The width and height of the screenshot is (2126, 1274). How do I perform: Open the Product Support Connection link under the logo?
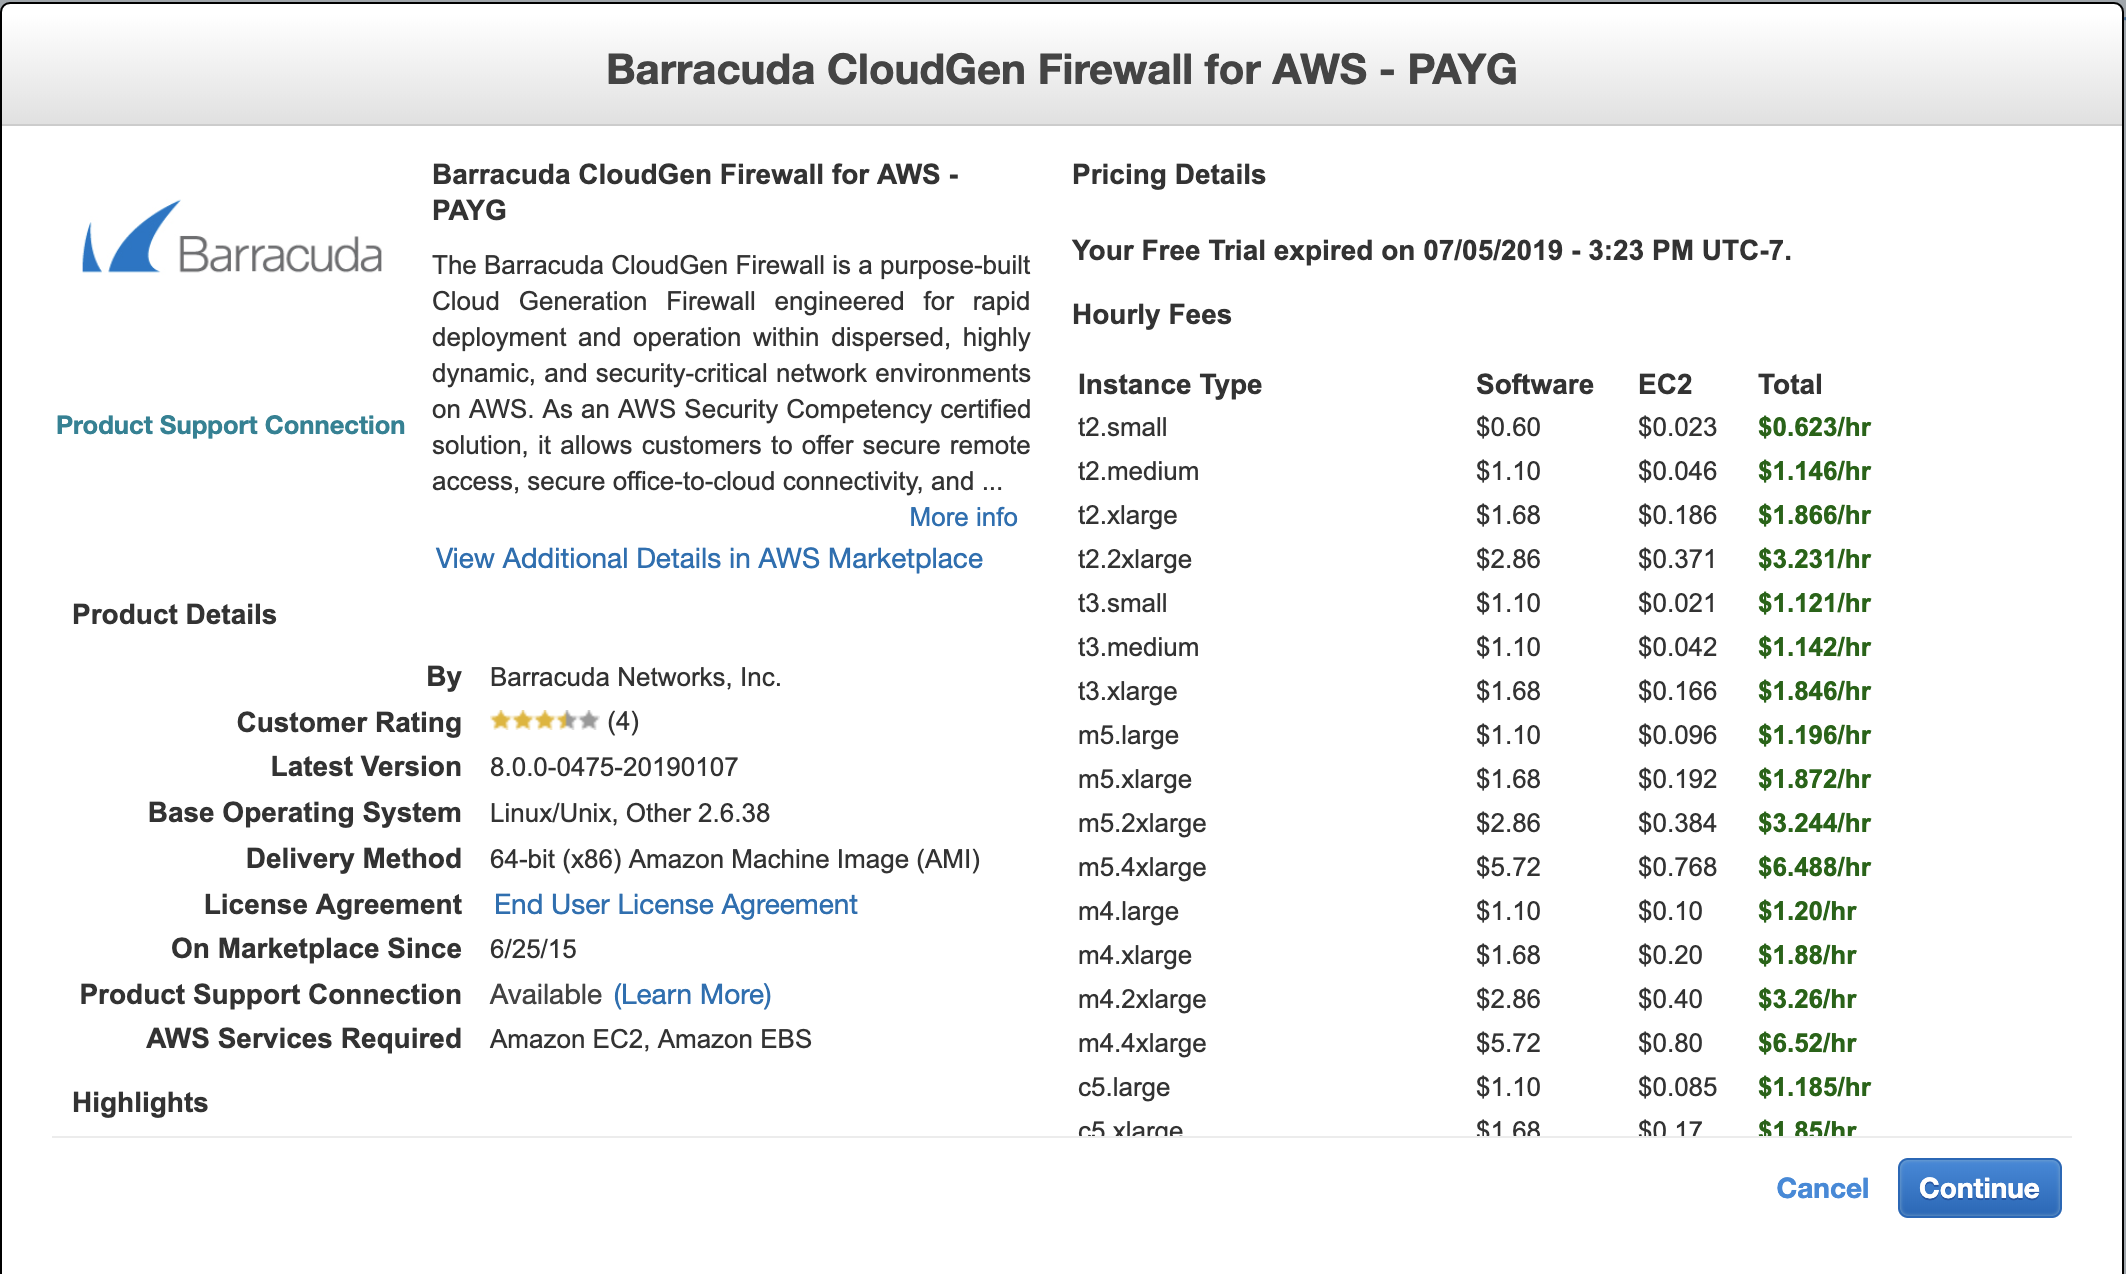[x=230, y=425]
